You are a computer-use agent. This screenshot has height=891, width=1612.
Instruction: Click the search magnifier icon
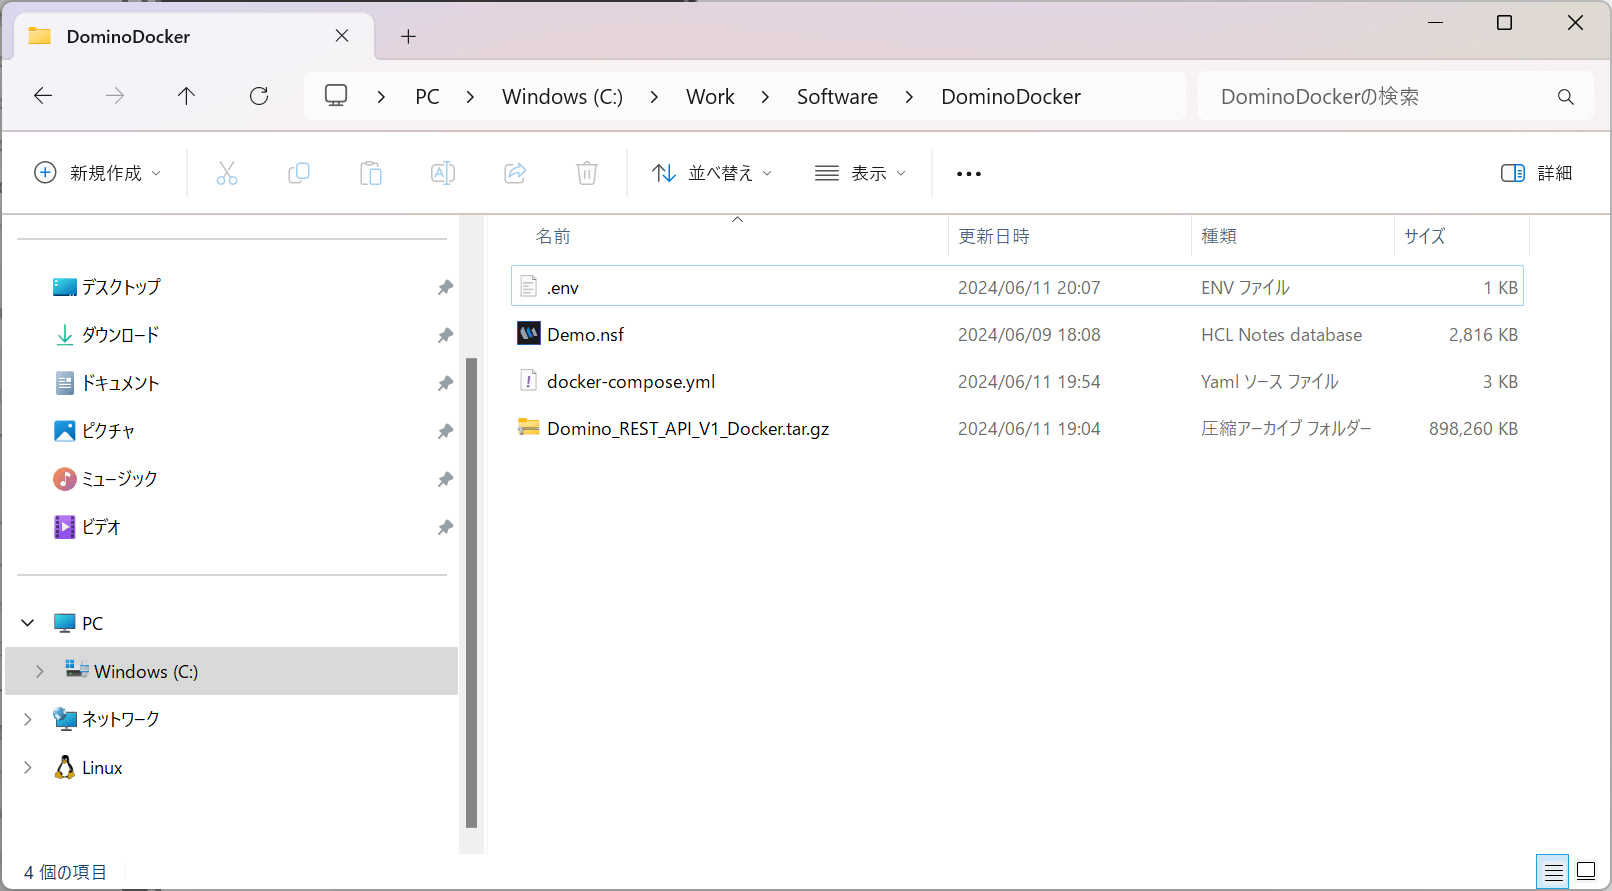point(1566,97)
